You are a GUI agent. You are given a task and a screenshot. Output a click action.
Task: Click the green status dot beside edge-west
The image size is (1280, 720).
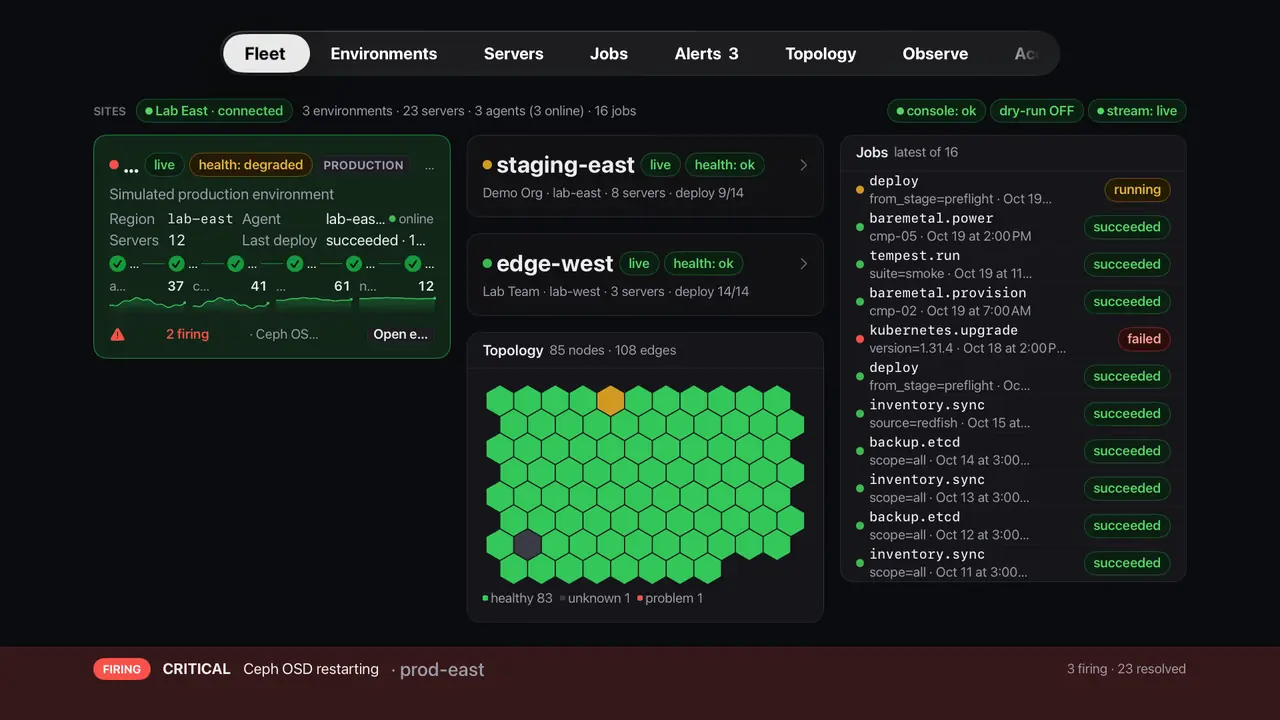pos(487,264)
